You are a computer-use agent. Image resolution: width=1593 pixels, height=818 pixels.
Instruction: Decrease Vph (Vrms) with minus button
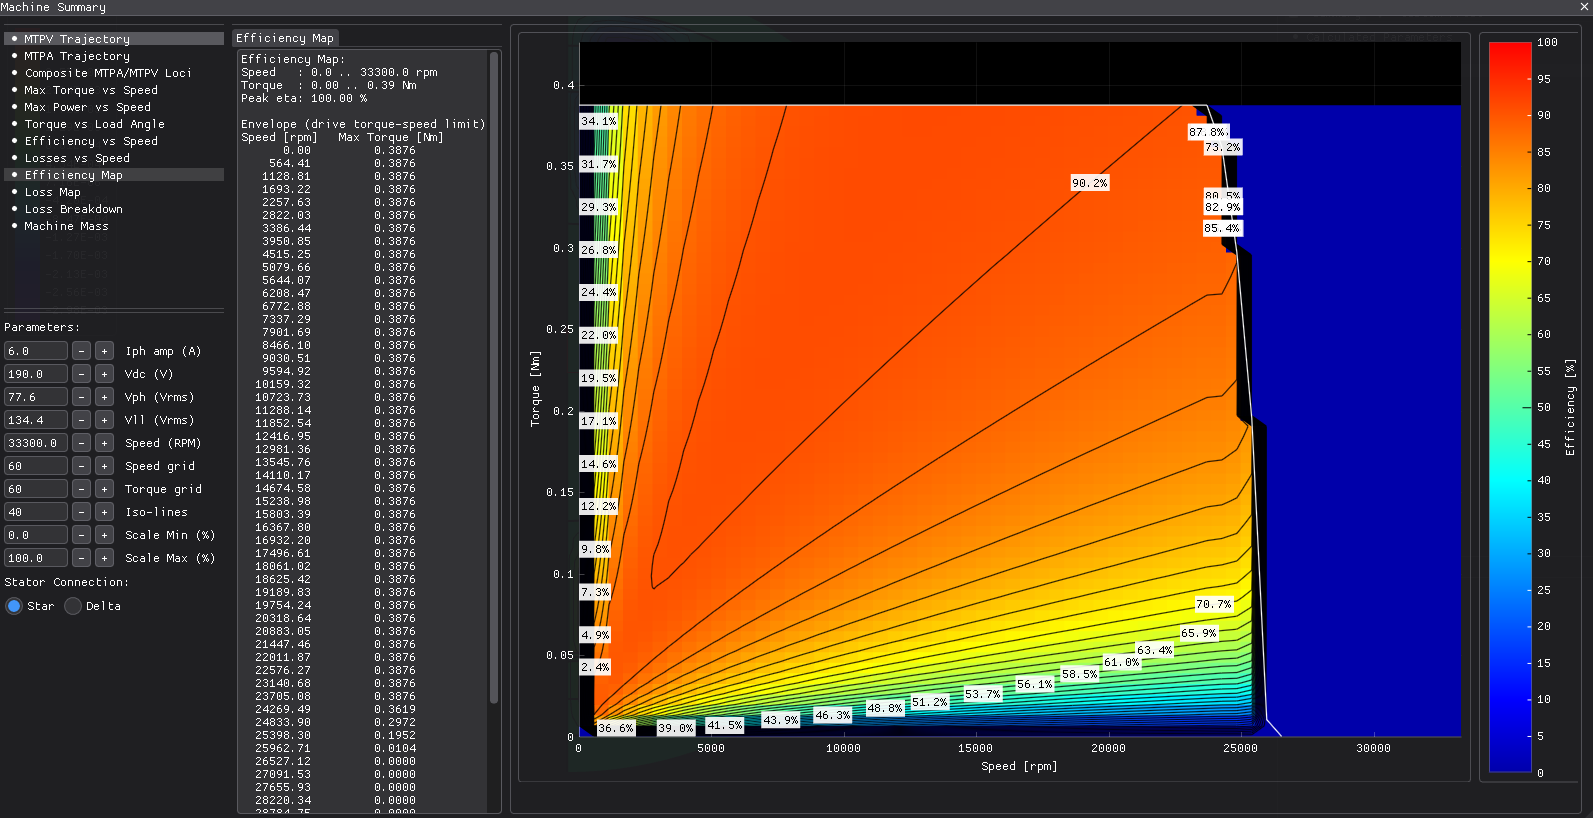(x=81, y=397)
